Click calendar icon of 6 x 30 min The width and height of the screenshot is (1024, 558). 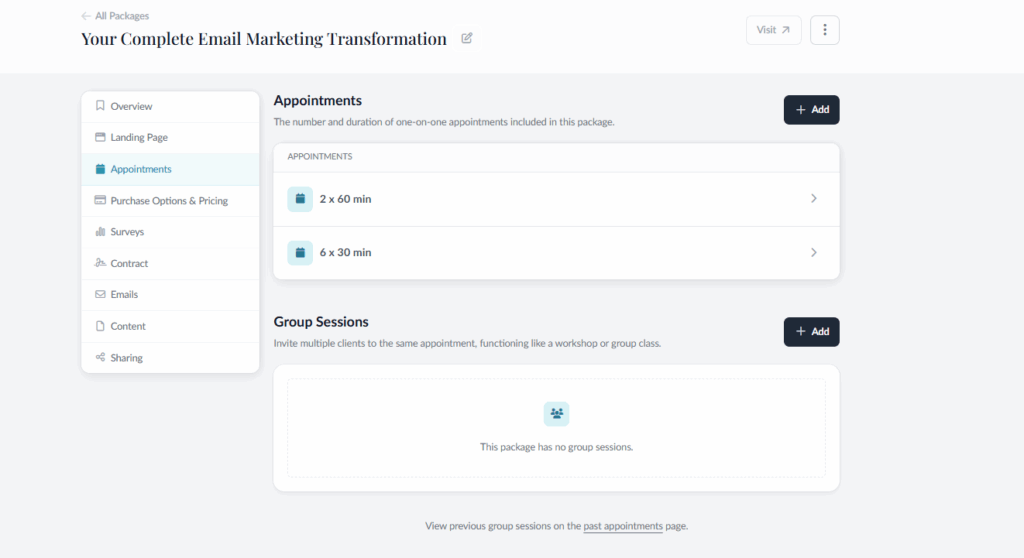(300, 252)
